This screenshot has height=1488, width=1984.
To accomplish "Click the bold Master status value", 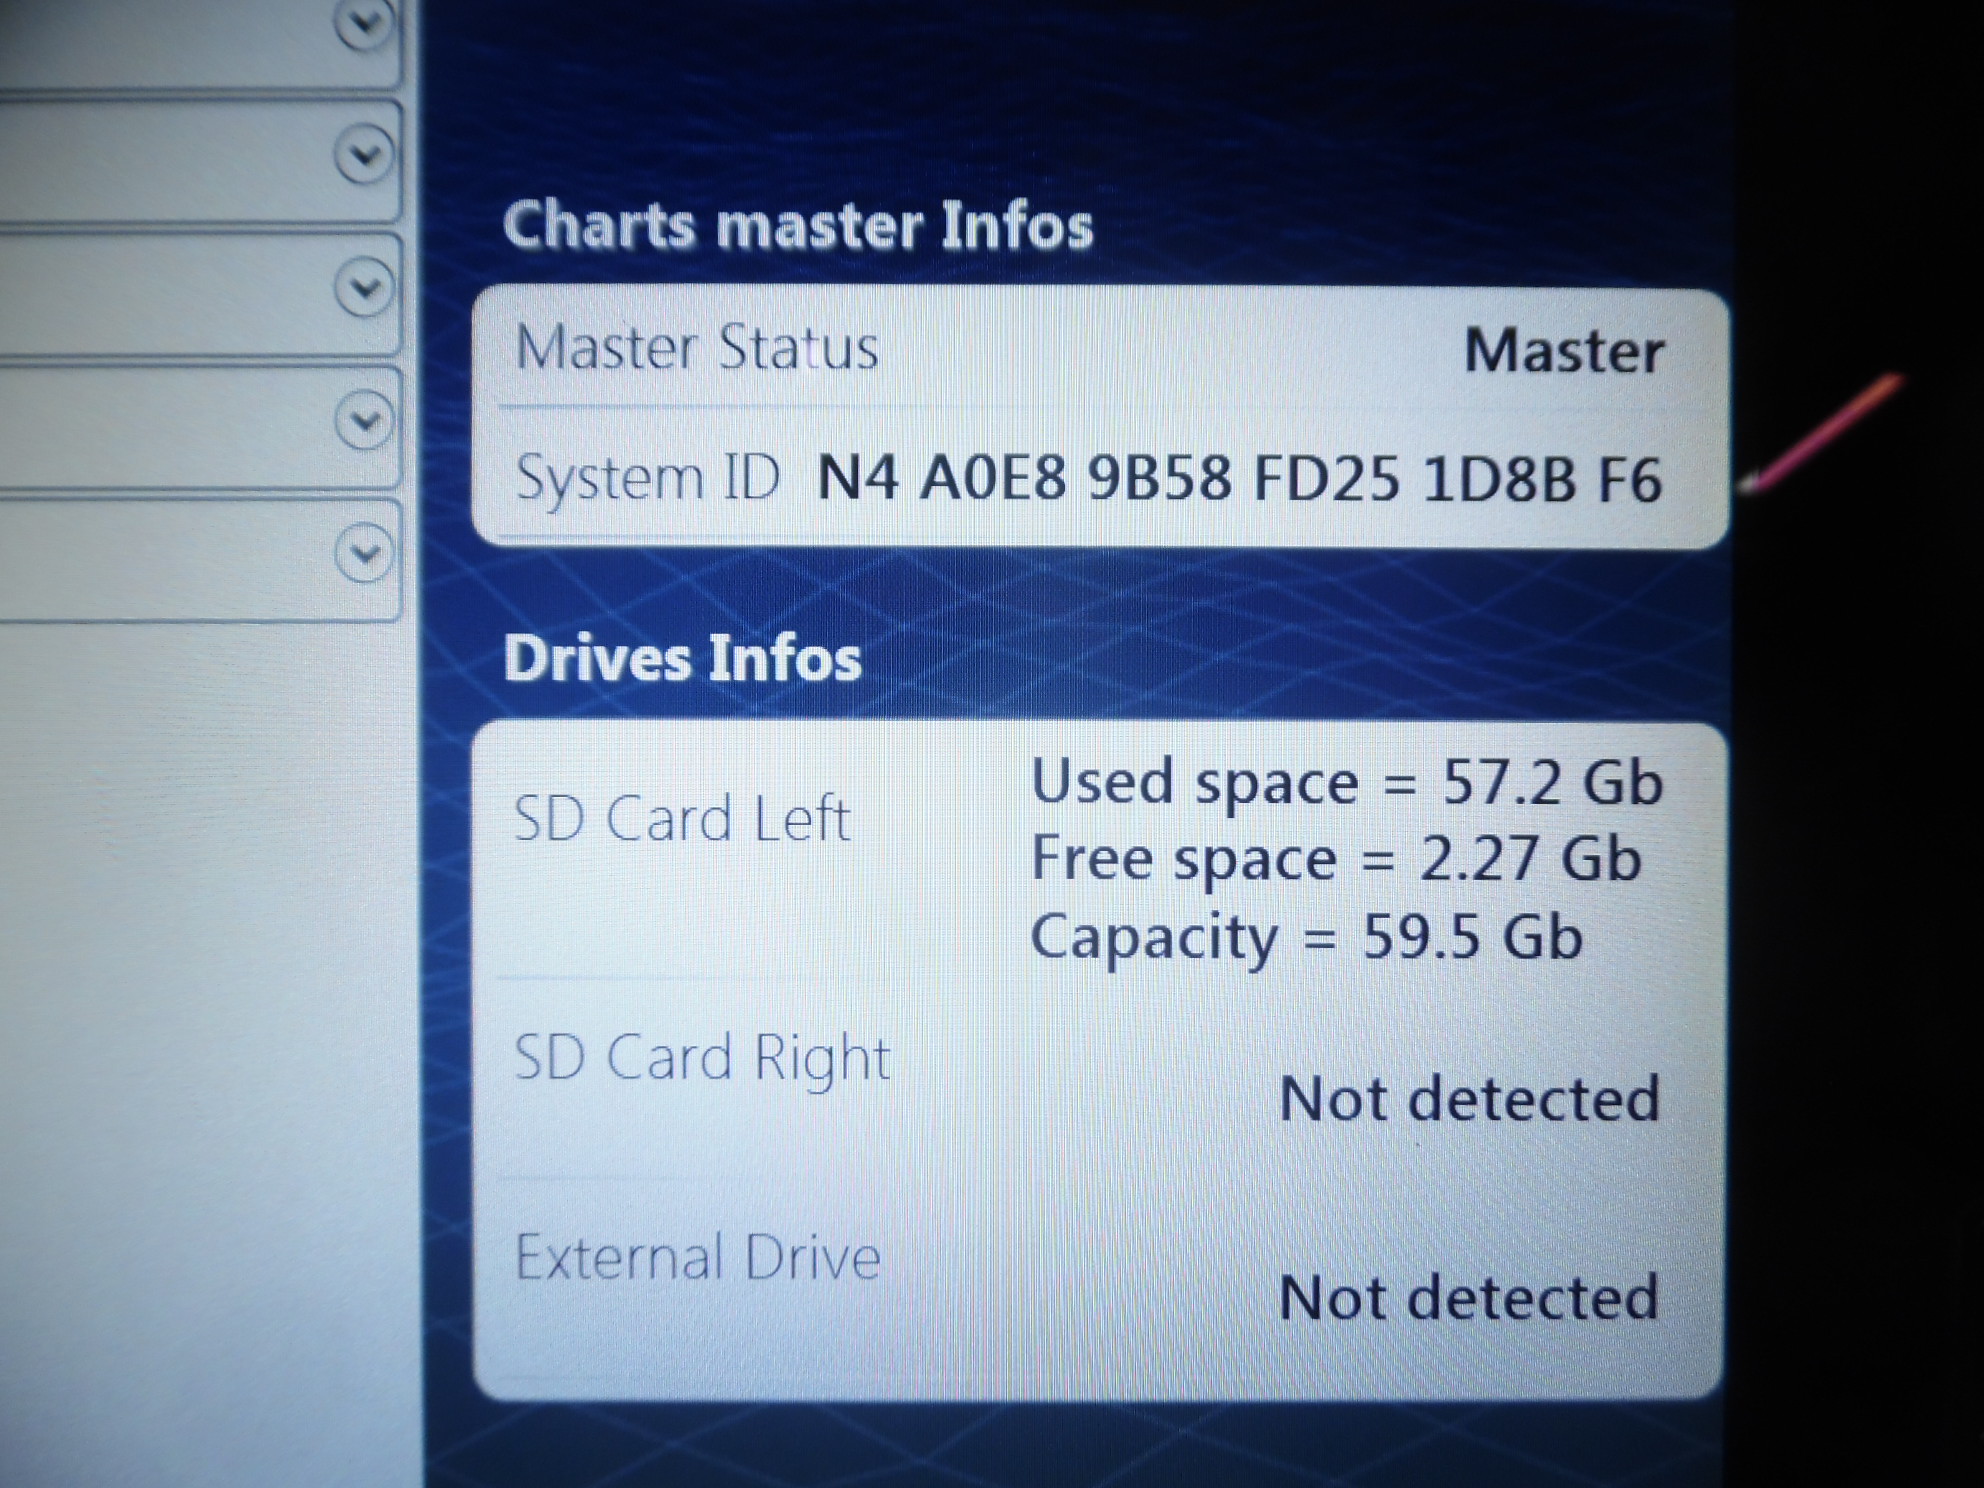I will 1563,352.
